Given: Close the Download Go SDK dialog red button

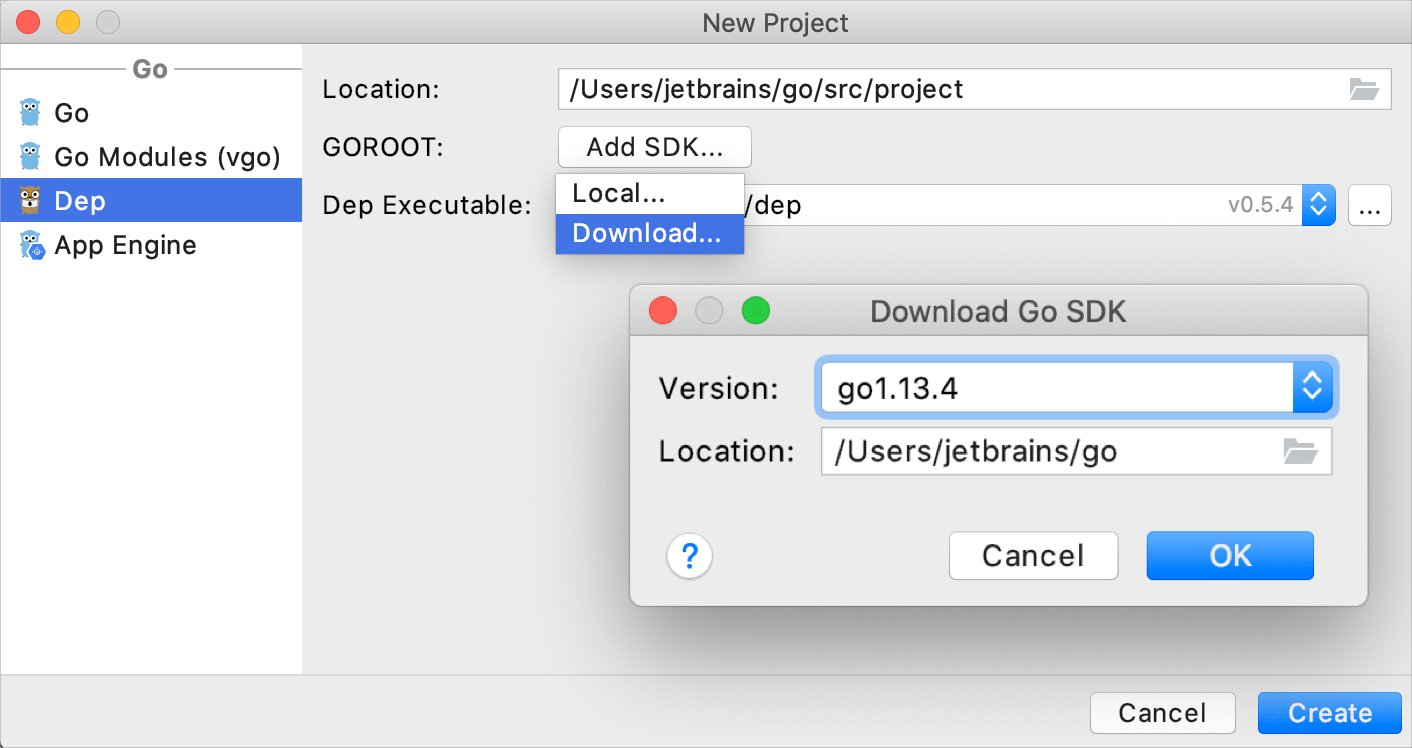Looking at the screenshot, I should [663, 311].
